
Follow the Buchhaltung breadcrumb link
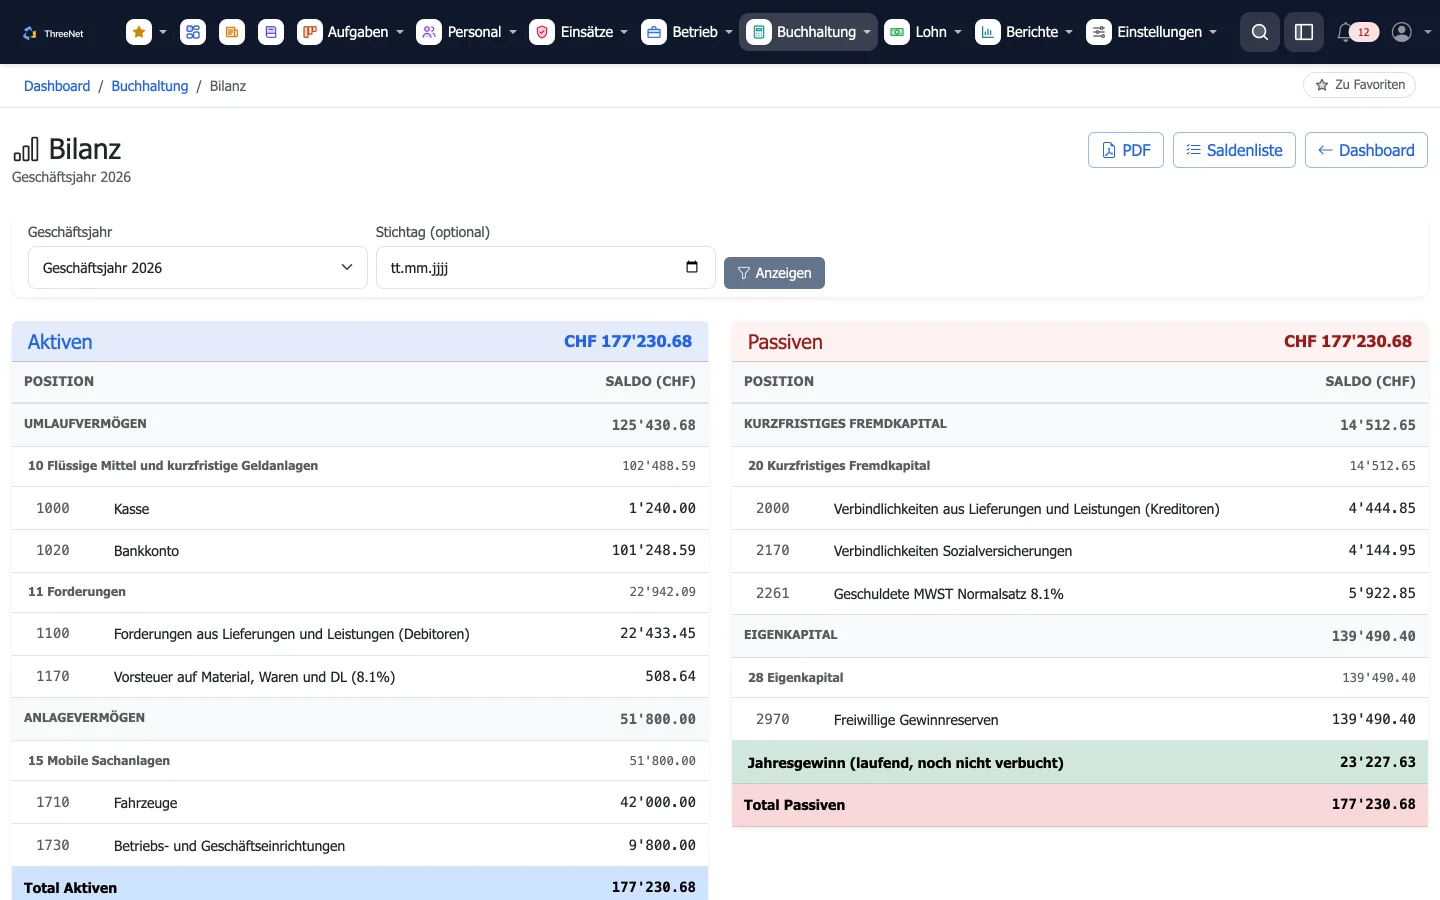pyautogui.click(x=150, y=86)
